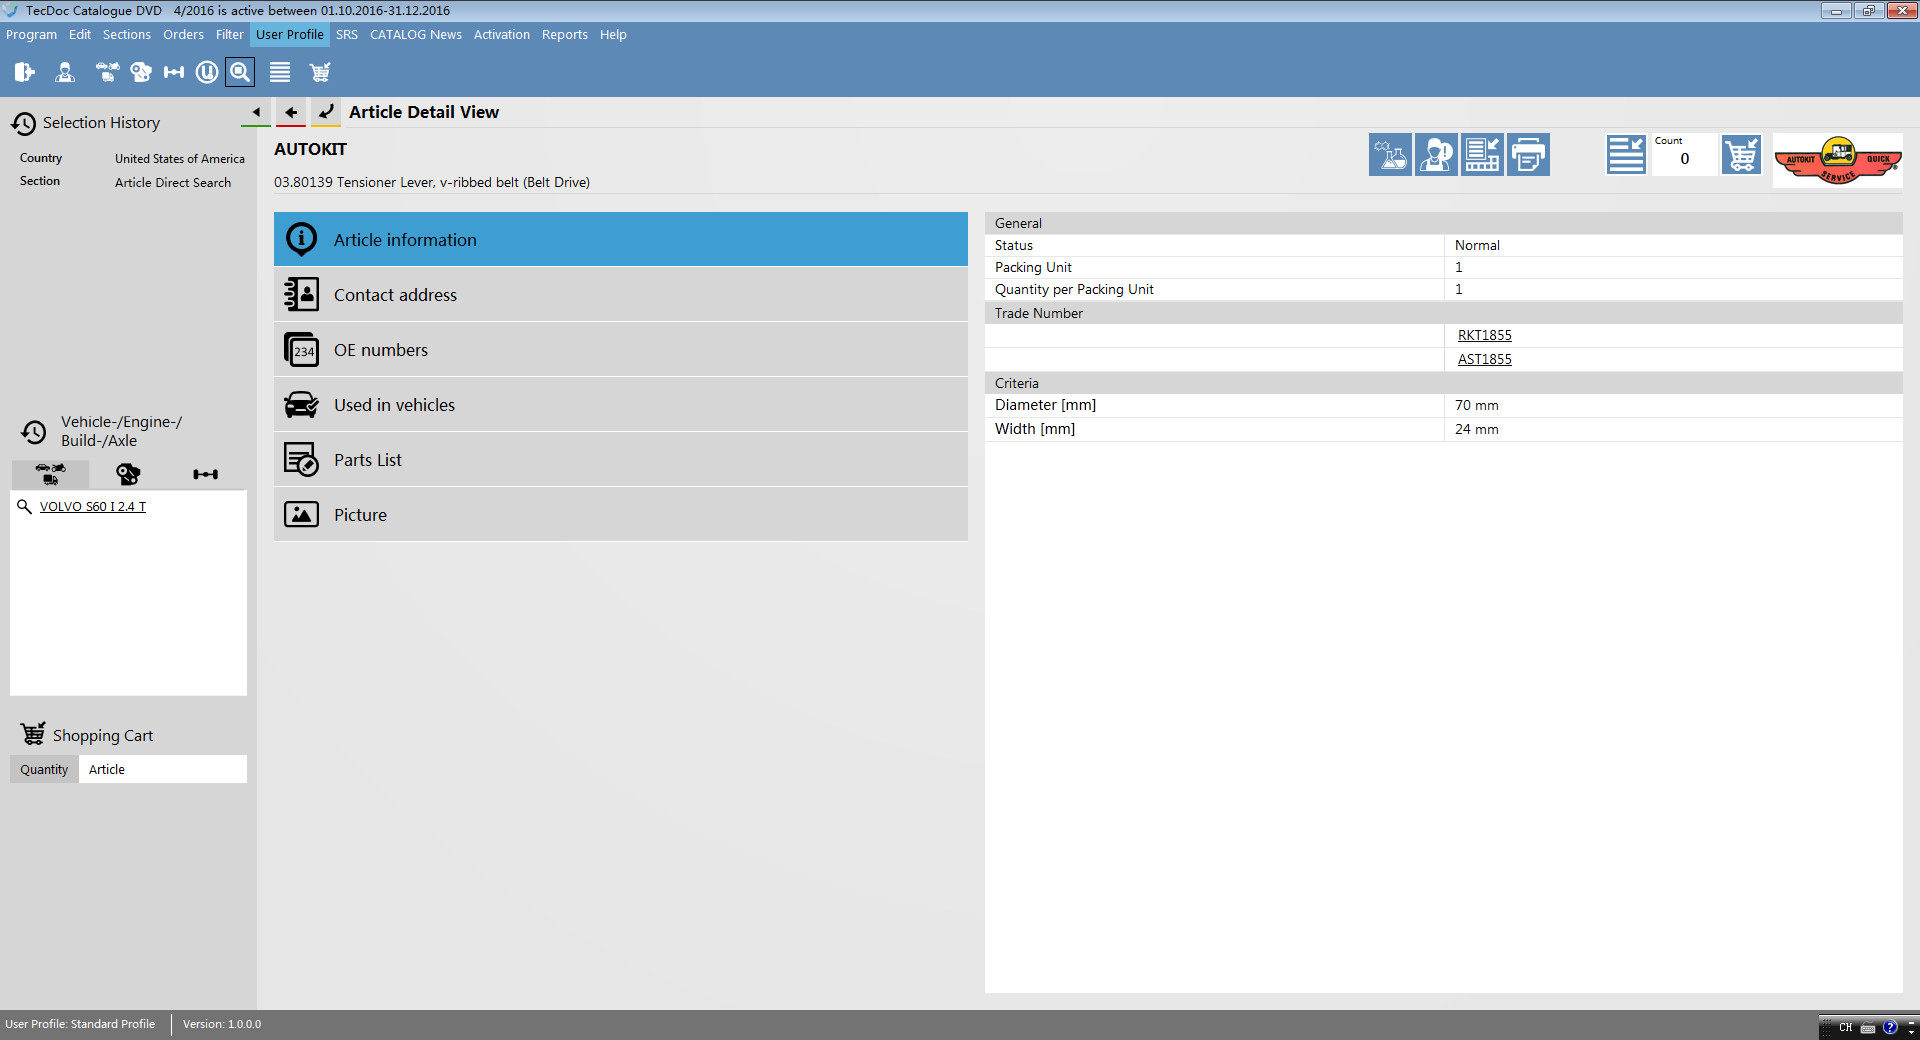Open the User Profile menu
This screenshot has height=1040, width=1920.
(290, 34)
